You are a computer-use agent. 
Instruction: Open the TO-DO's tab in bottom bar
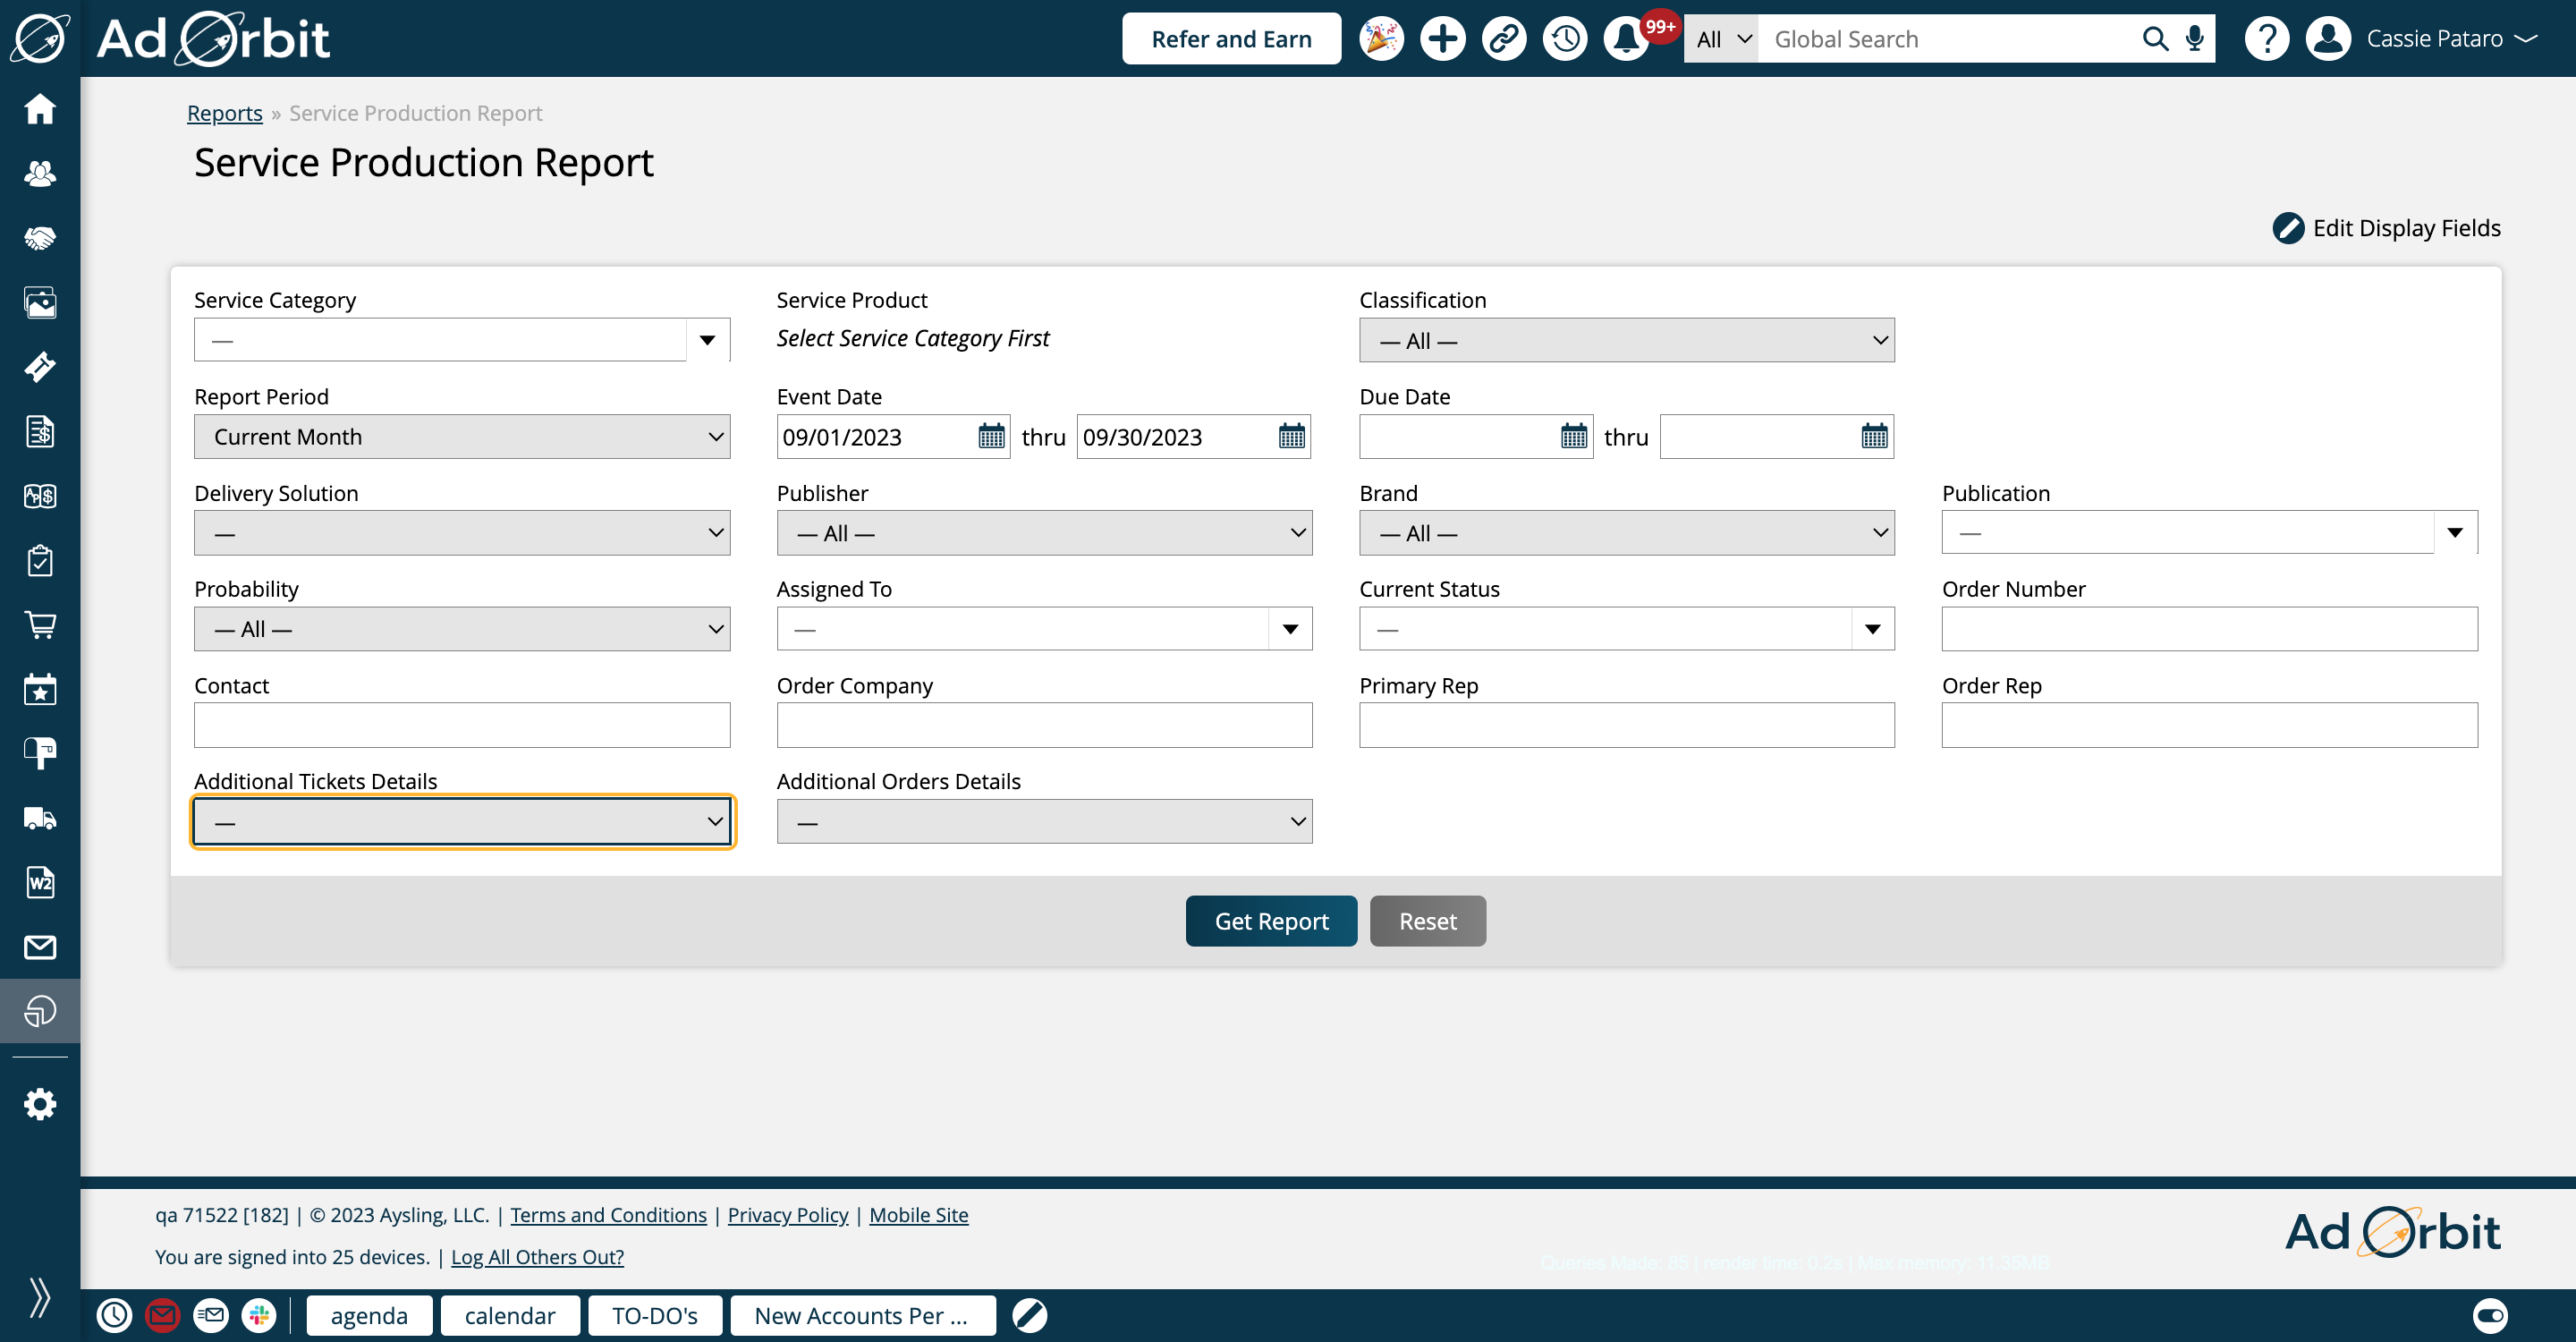[655, 1315]
